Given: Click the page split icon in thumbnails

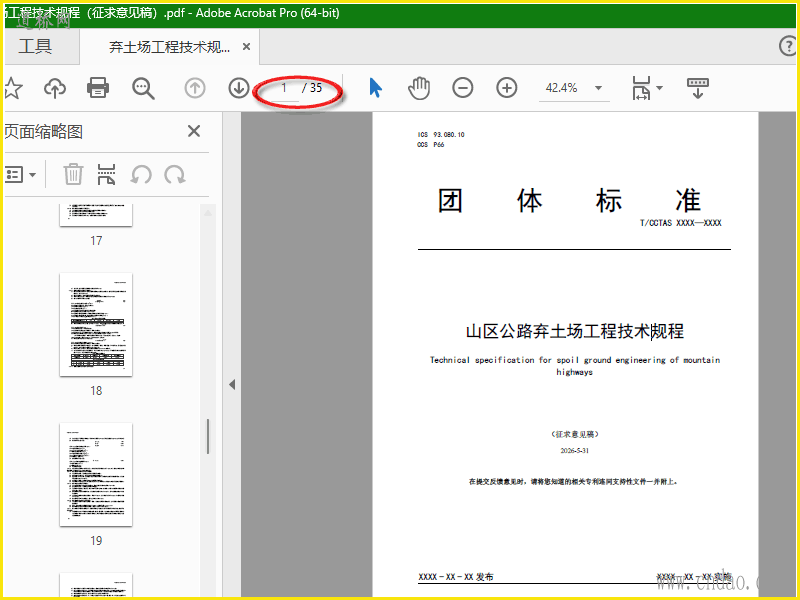Looking at the screenshot, I should tap(106, 174).
